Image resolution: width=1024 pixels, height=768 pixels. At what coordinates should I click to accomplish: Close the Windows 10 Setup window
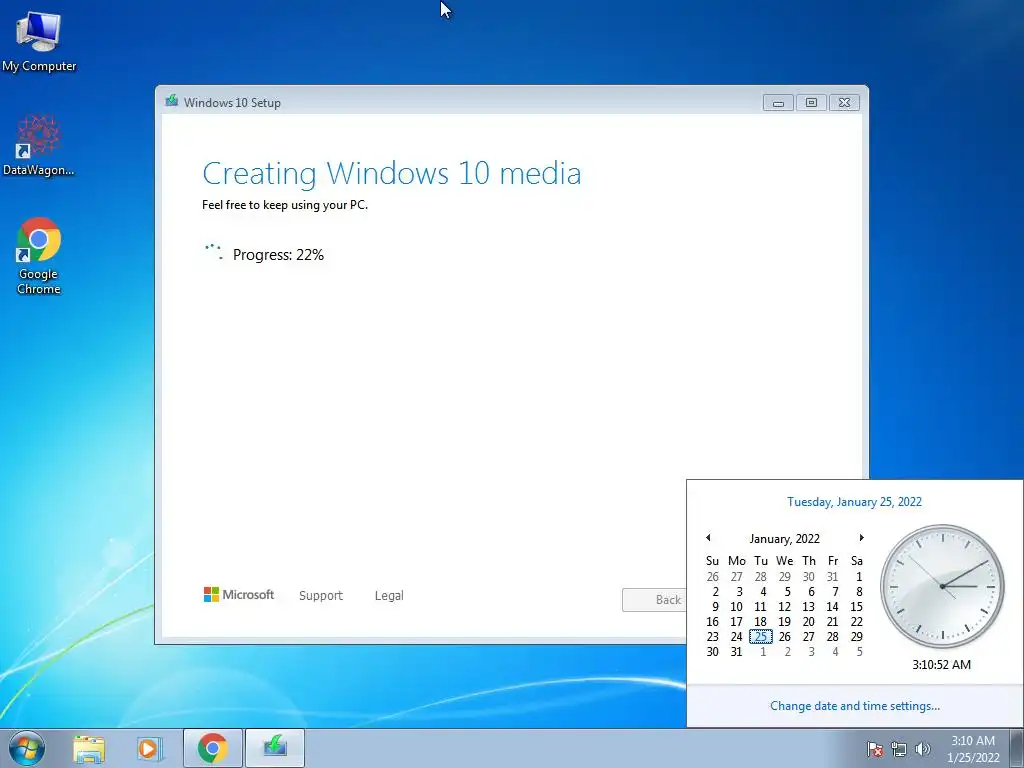[x=844, y=103]
